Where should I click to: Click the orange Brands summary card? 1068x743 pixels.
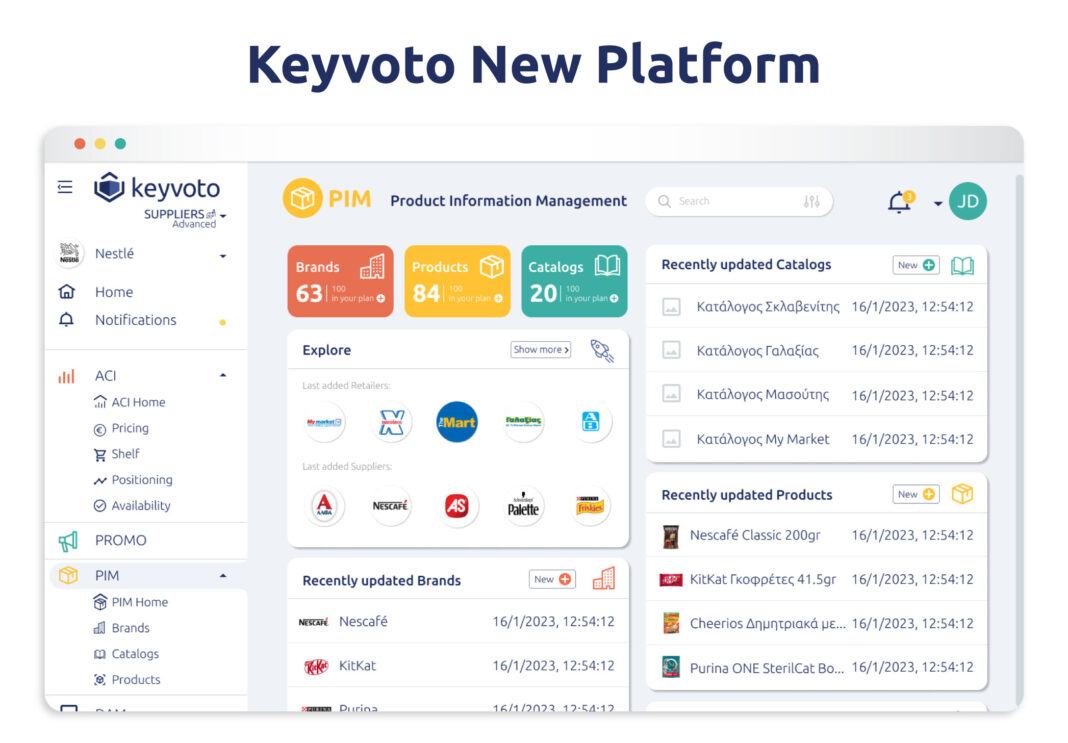point(340,281)
